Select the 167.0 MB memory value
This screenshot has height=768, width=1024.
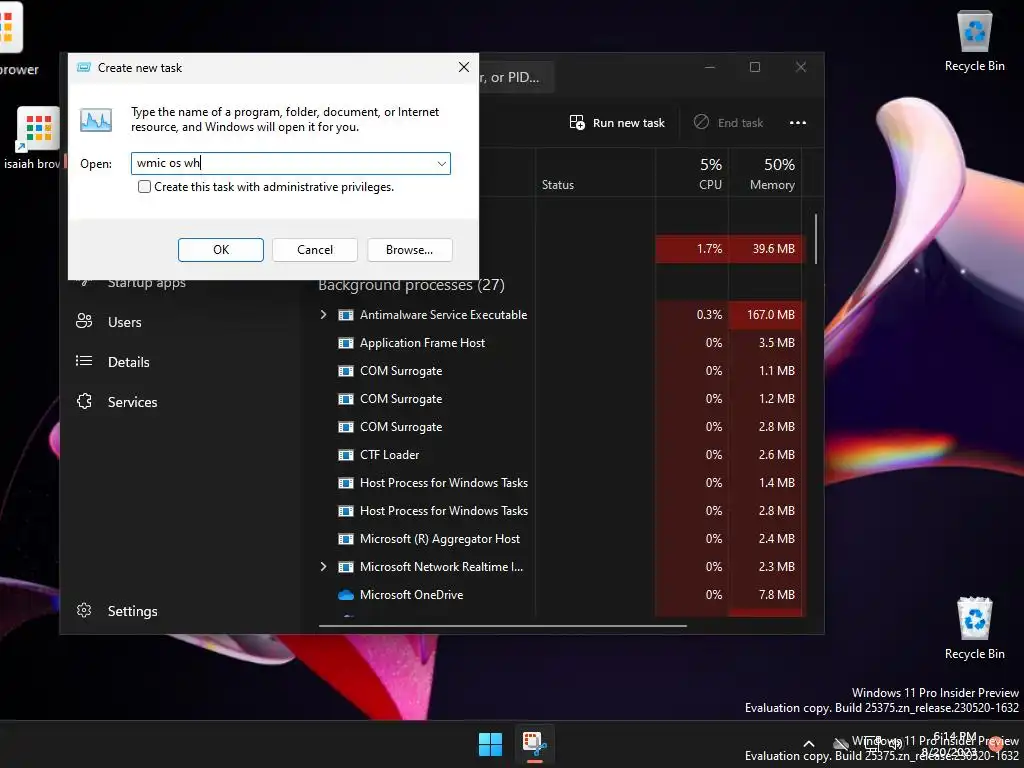pos(771,315)
